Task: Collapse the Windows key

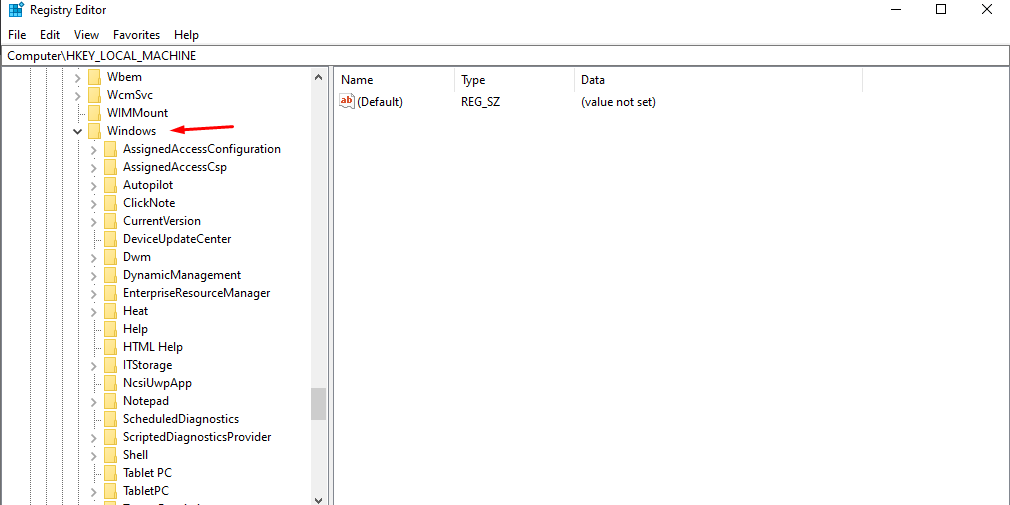Action: click(x=78, y=131)
